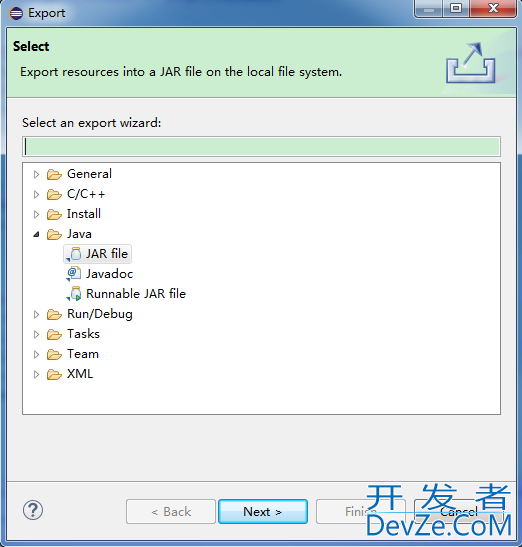Select Runnable JAR file entry text
This screenshot has height=547, width=522.
(x=136, y=294)
